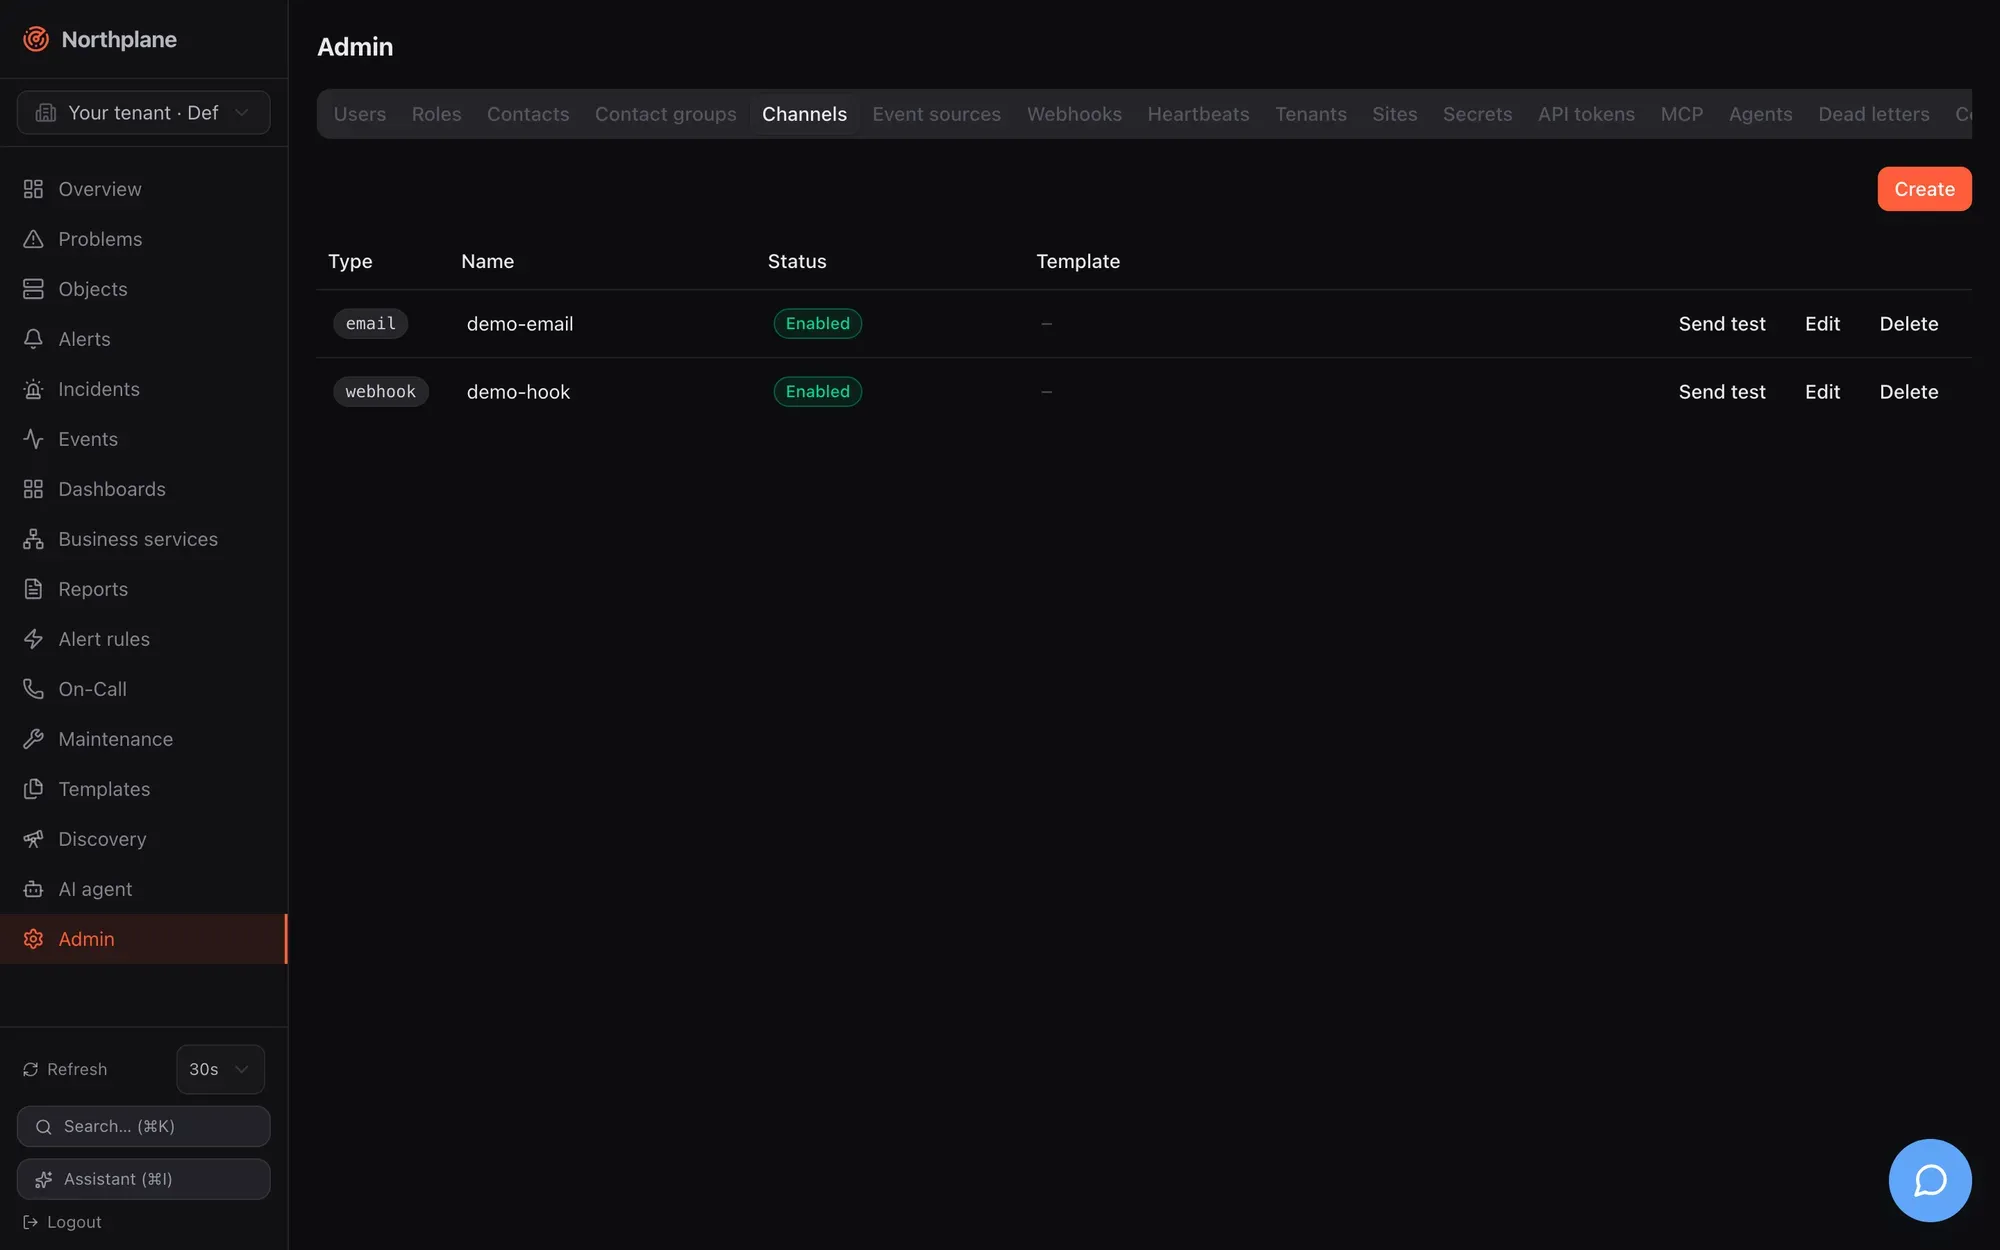Switch to the Contacts tab
Image resolution: width=2000 pixels, height=1250 pixels.
[528, 114]
